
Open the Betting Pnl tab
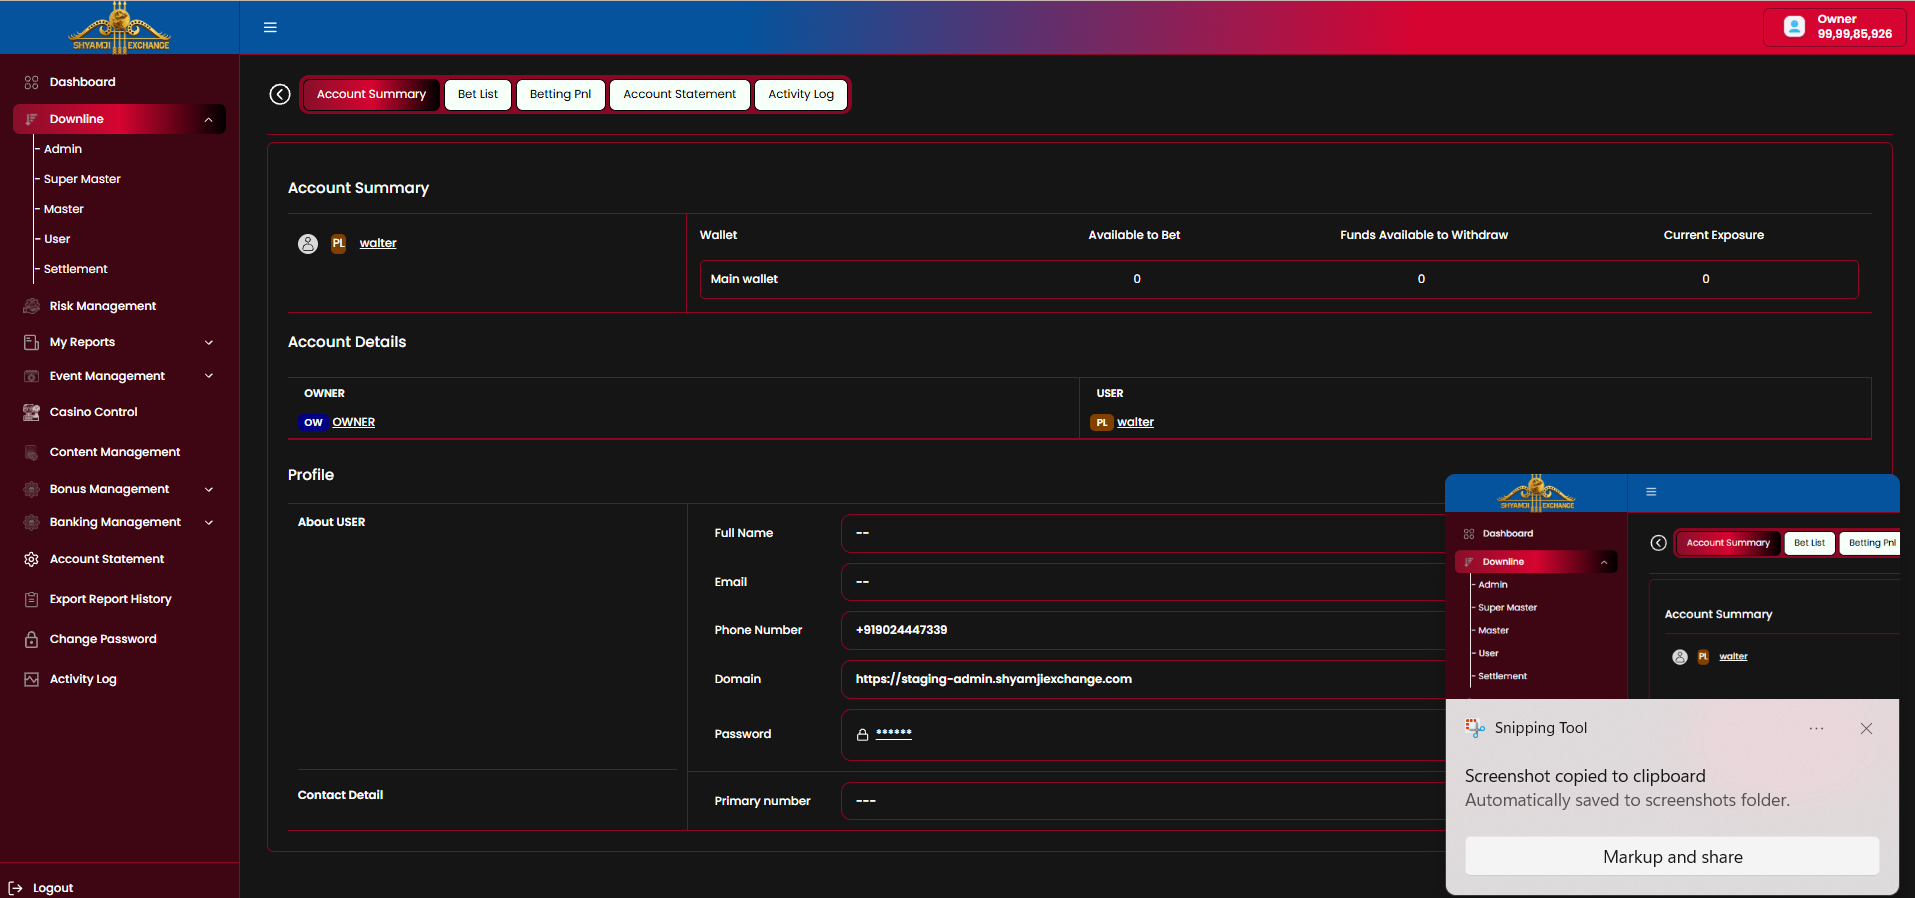560,94
